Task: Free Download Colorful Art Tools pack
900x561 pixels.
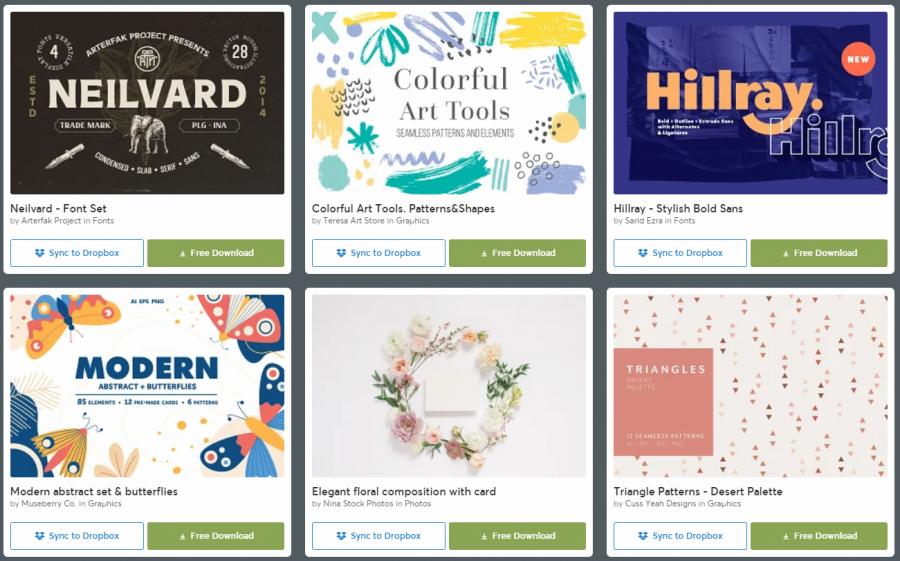Action: (517, 253)
